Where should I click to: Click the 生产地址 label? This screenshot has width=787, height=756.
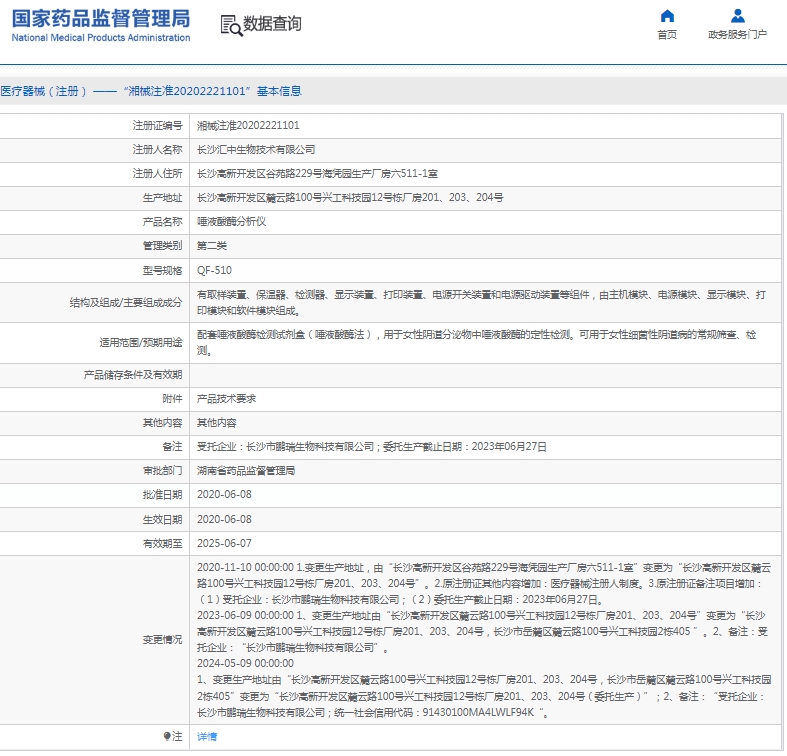coord(162,198)
